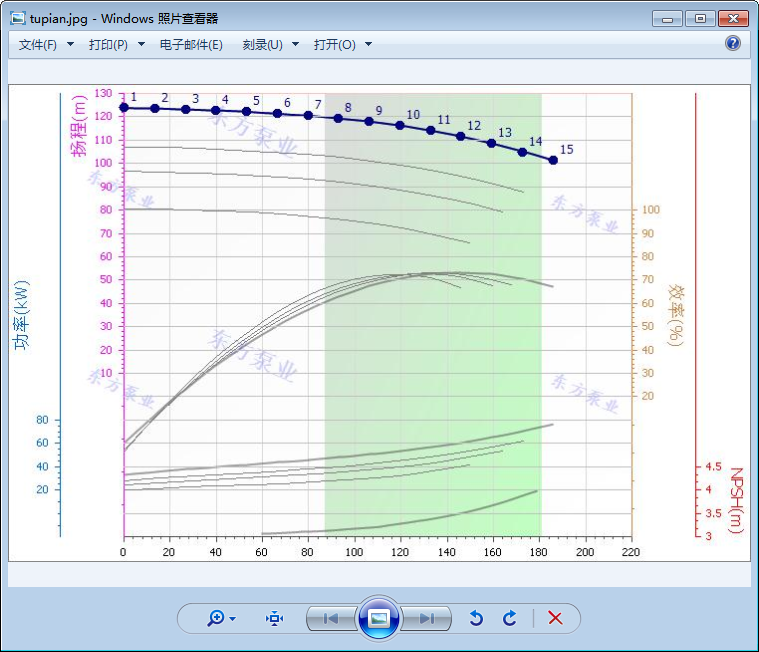Open the 电子邮件(E) menu item
This screenshot has width=759, height=652.
[191, 45]
